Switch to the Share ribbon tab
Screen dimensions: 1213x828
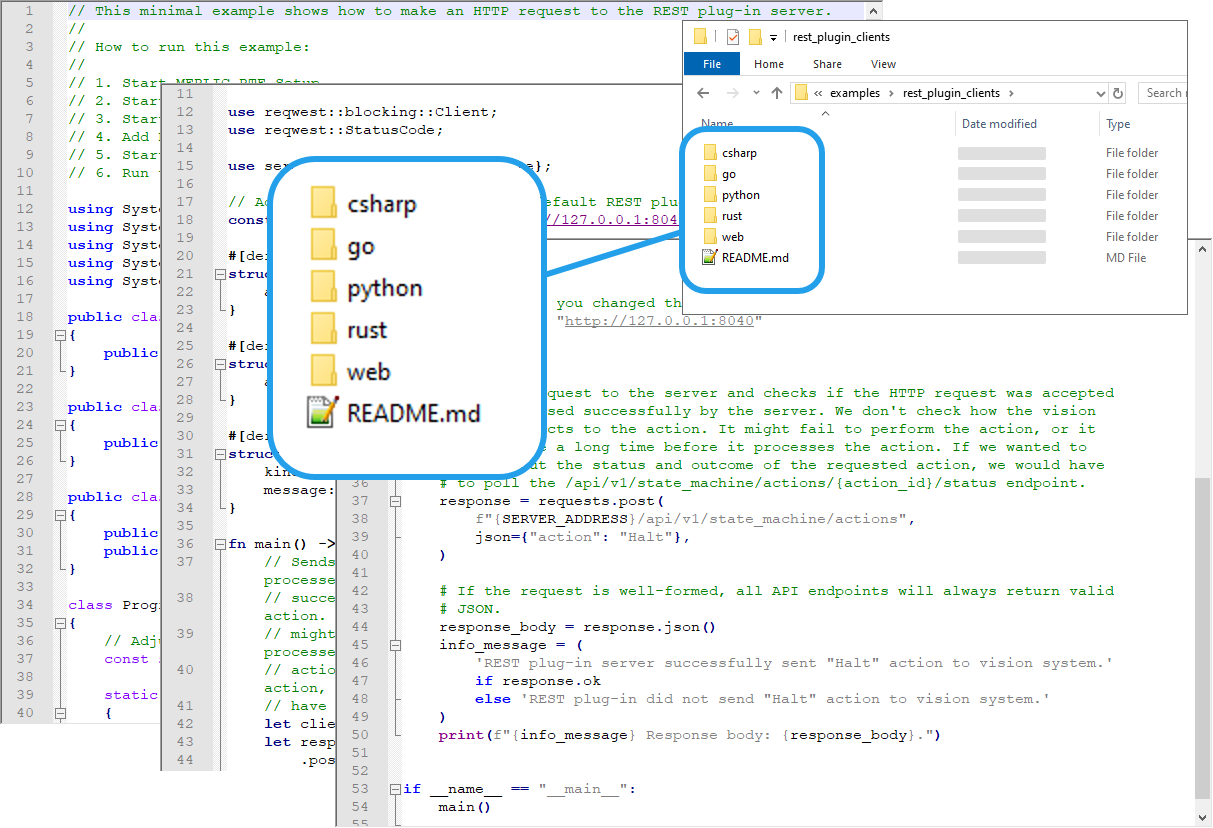pos(827,64)
